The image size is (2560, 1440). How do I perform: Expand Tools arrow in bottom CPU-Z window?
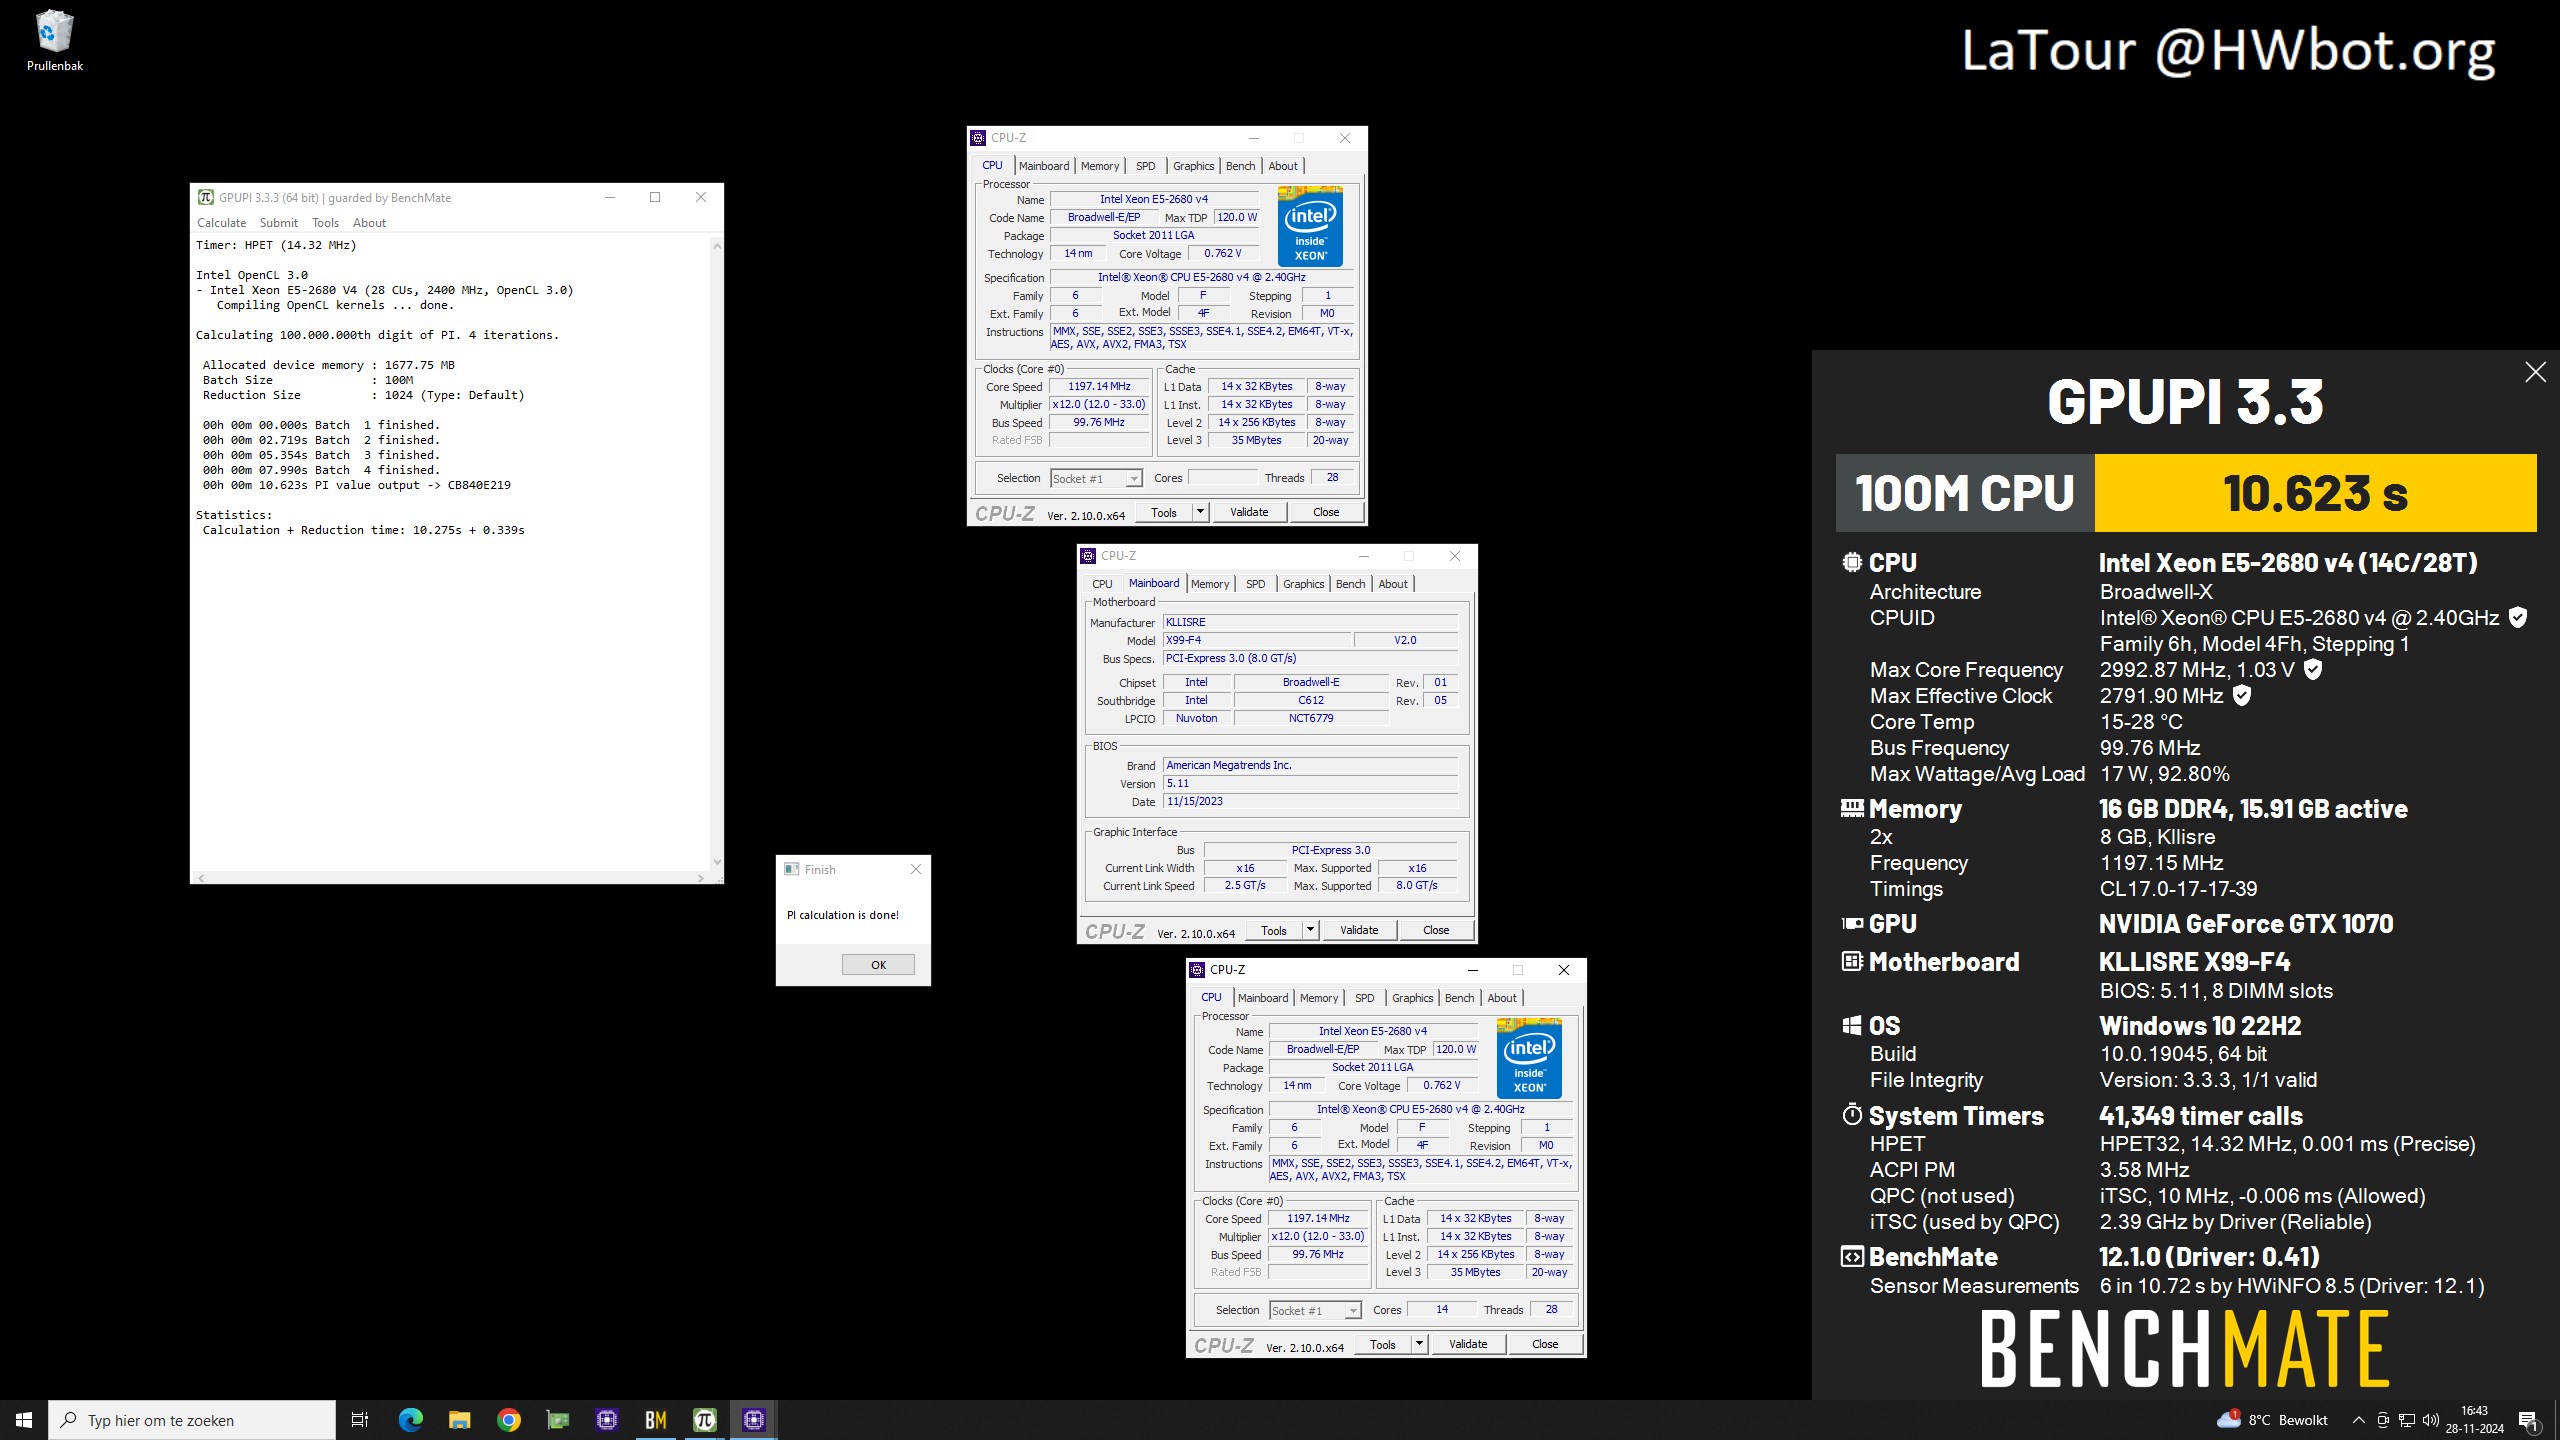click(1419, 1344)
